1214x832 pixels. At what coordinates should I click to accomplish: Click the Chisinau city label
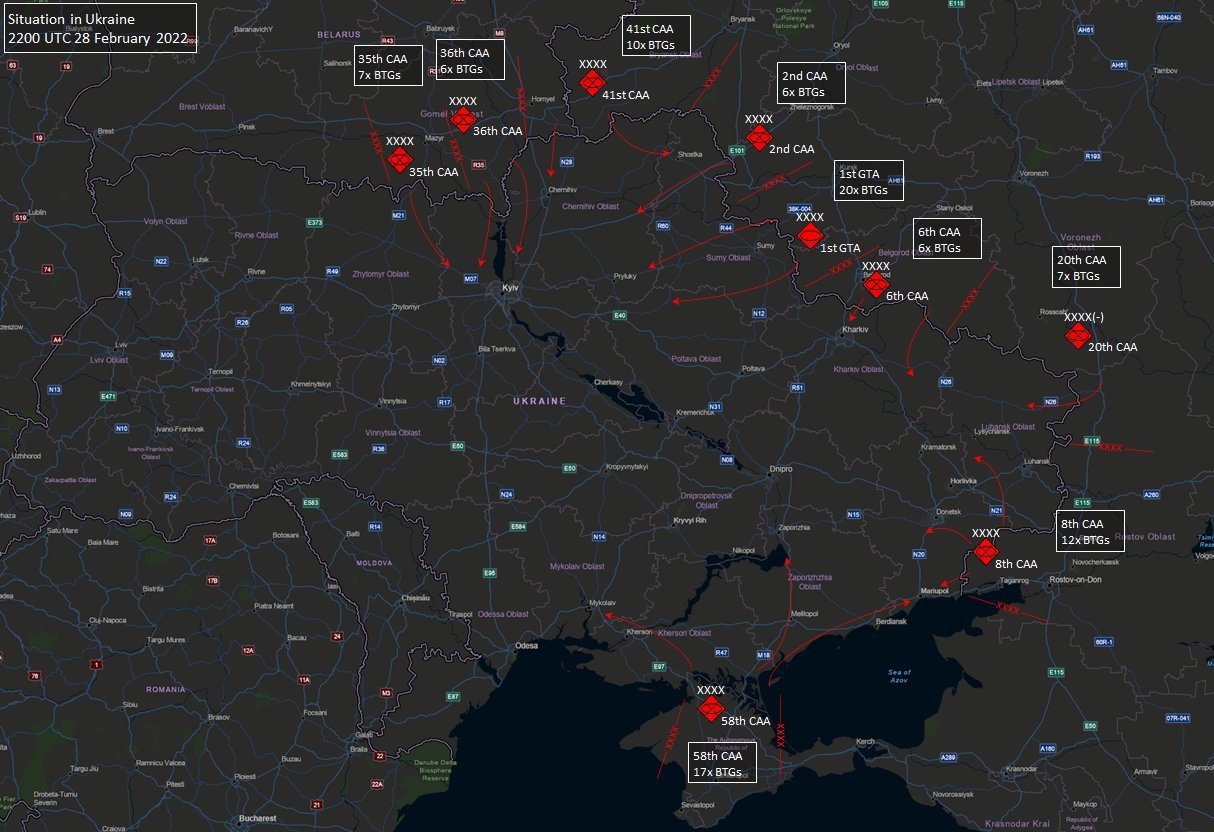click(x=414, y=597)
